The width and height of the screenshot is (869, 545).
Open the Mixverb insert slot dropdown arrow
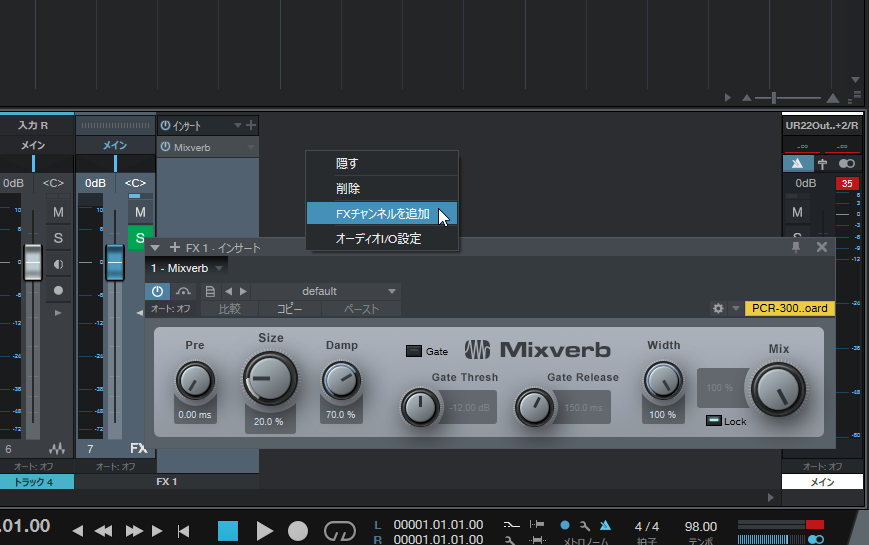tap(251, 147)
